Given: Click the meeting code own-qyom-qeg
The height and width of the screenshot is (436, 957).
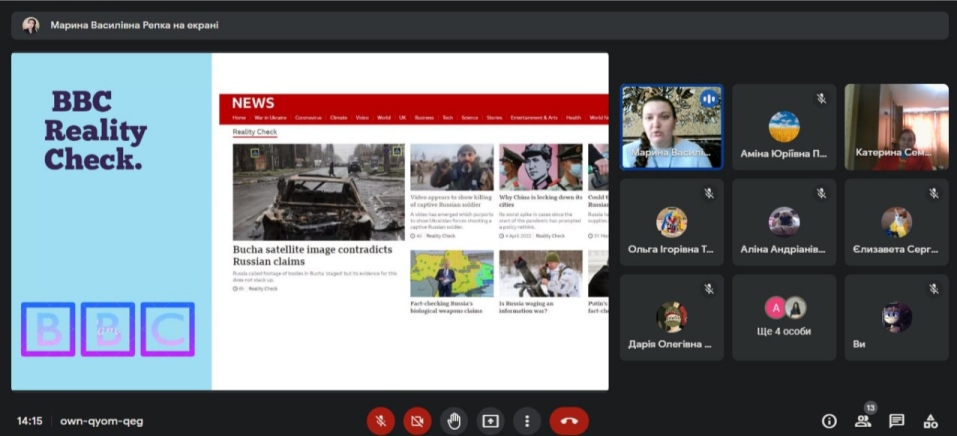Looking at the screenshot, I should coord(102,421).
